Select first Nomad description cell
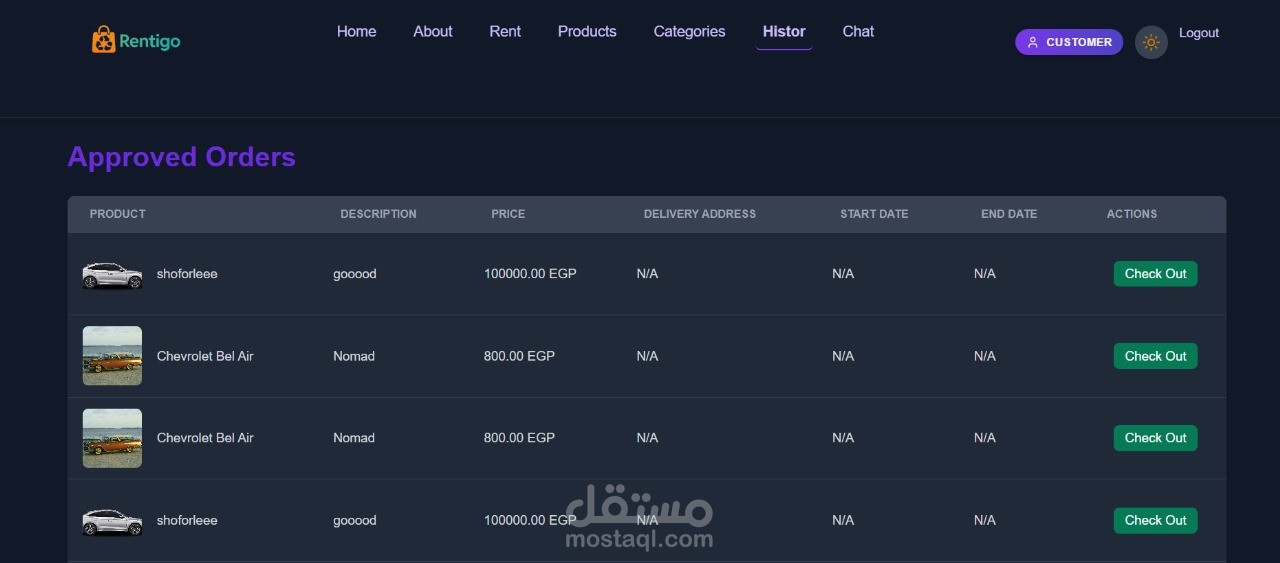1280x563 pixels. click(x=354, y=356)
